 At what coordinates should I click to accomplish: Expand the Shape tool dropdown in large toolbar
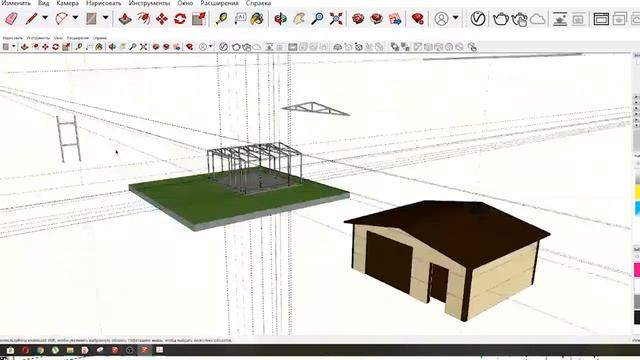point(105,18)
